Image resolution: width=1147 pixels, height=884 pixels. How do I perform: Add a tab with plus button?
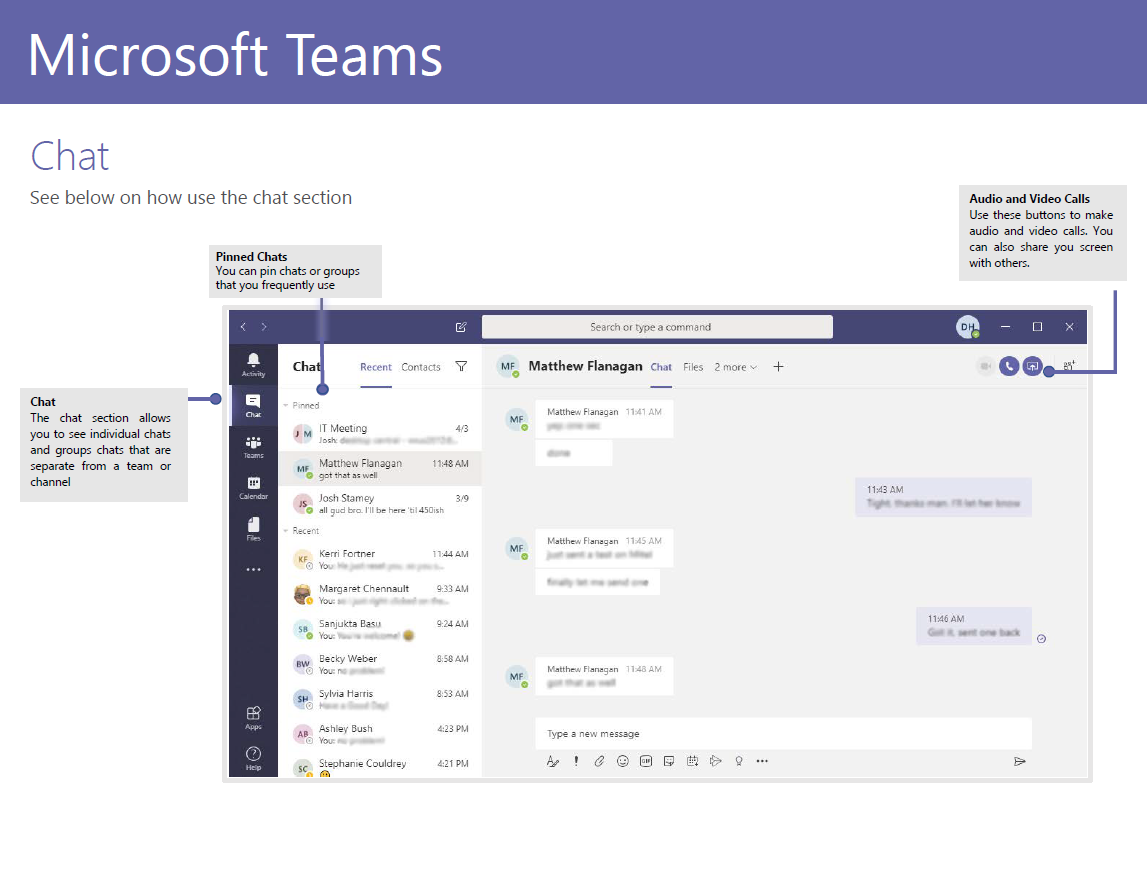point(778,367)
